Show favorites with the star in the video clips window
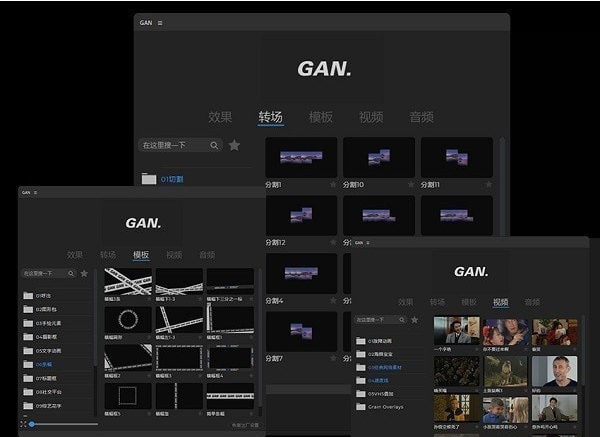Image resolution: width=600 pixels, height=437 pixels. pyautogui.click(x=414, y=320)
